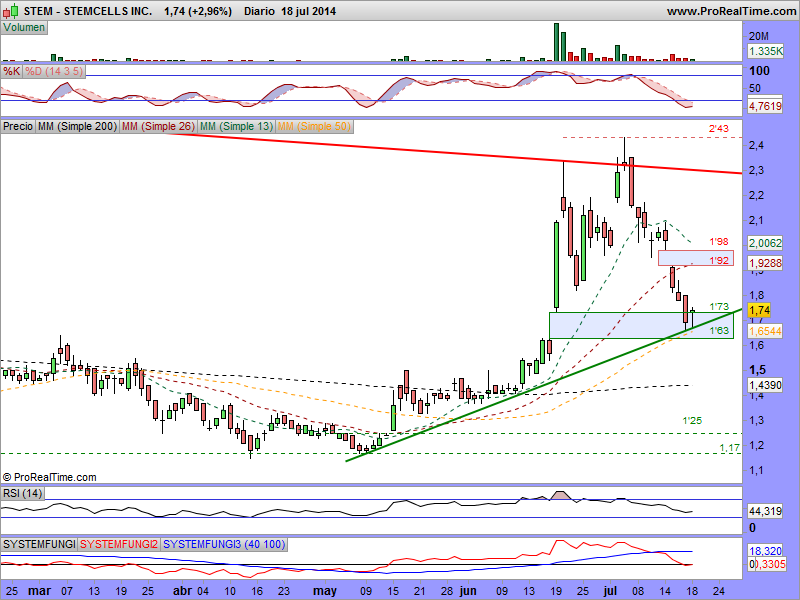Click the mar month label on time axis

click(39, 591)
